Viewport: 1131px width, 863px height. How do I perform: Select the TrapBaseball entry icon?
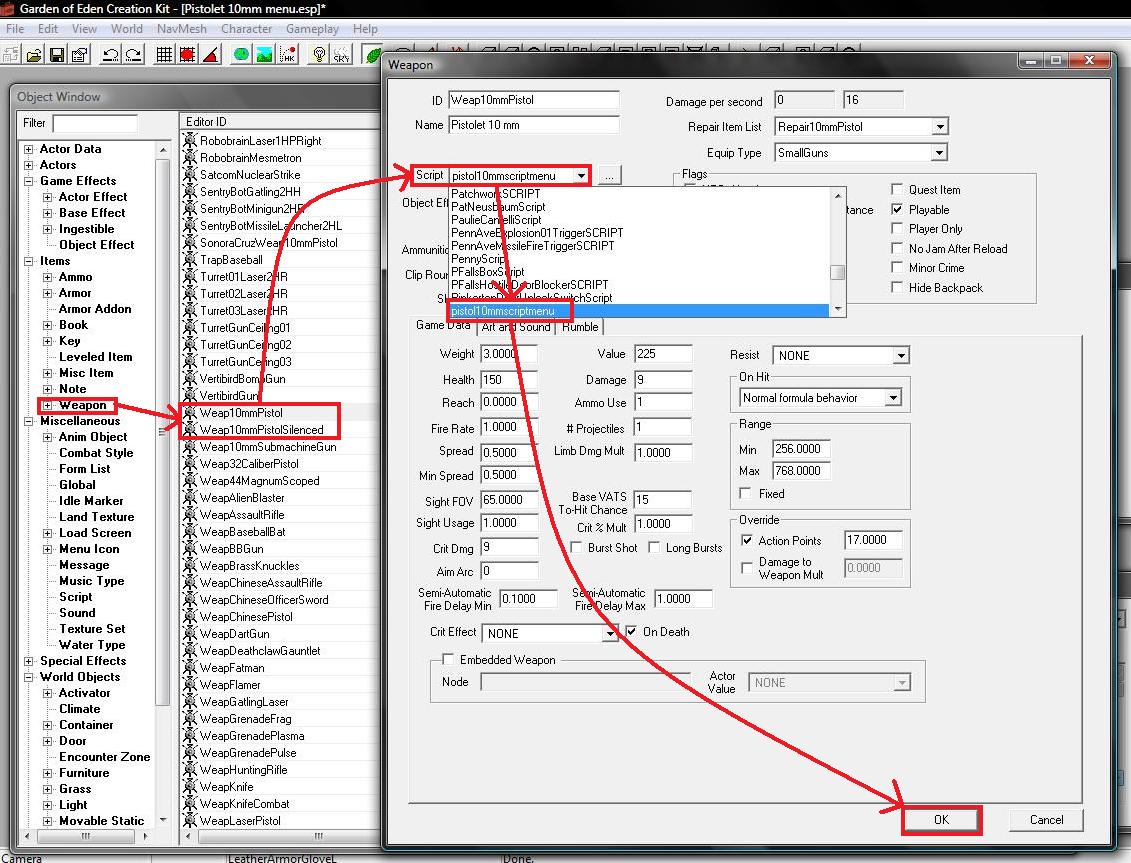190,259
